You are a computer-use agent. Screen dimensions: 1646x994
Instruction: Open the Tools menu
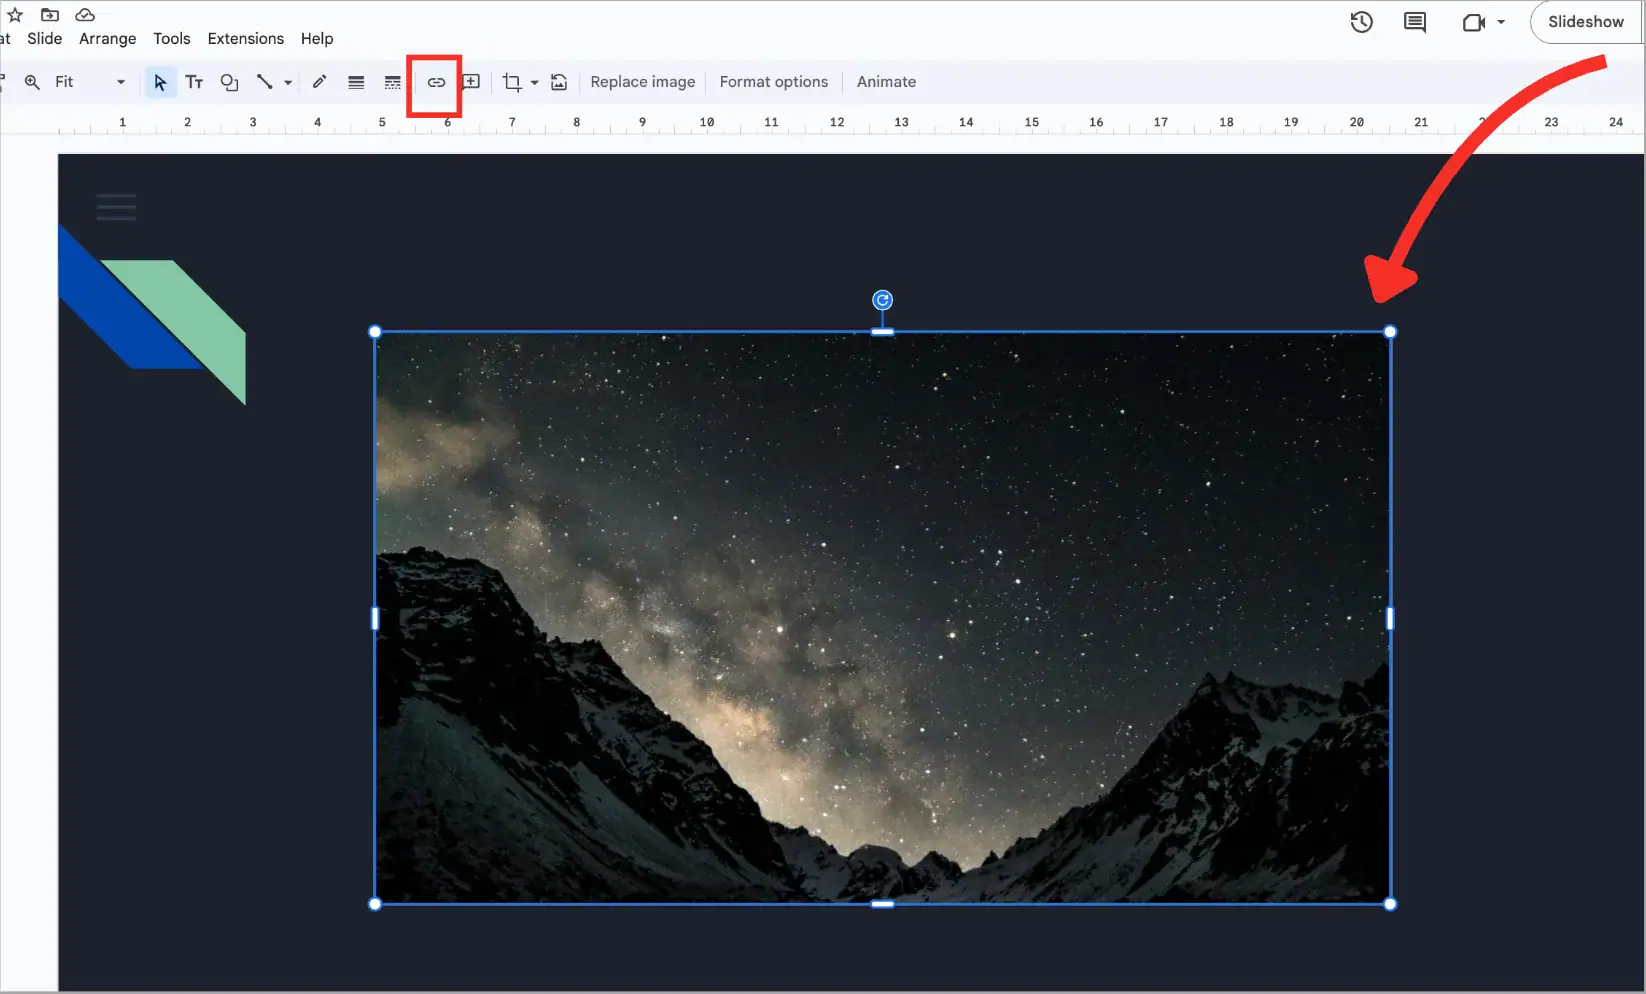click(172, 38)
